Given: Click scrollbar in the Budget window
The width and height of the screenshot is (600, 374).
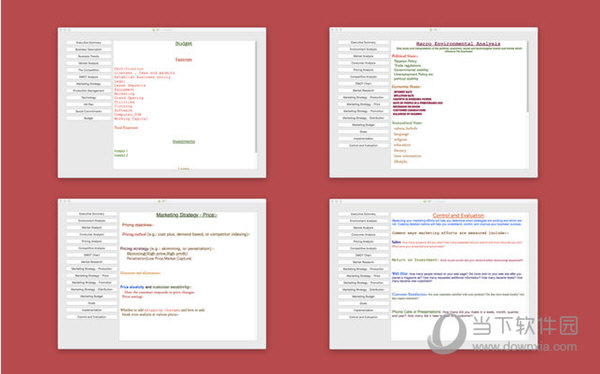Looking at the screenshot, I should [x=256, y=96].
